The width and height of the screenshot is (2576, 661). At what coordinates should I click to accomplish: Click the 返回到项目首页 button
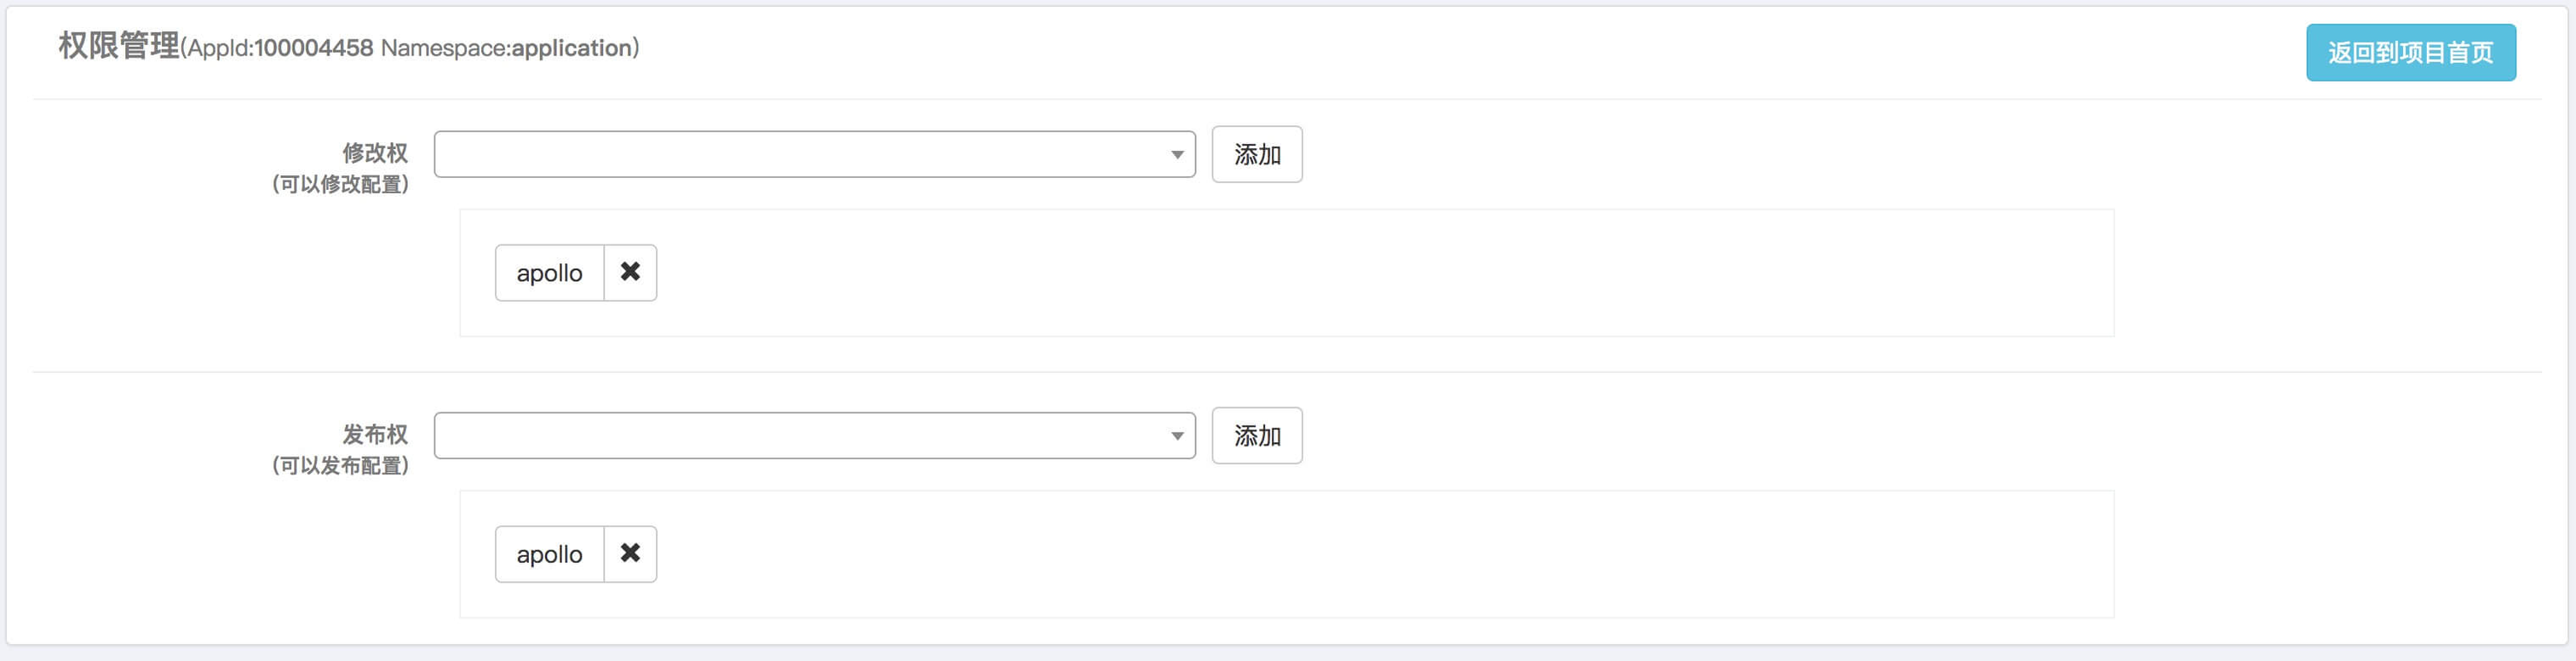(2410, 52)
